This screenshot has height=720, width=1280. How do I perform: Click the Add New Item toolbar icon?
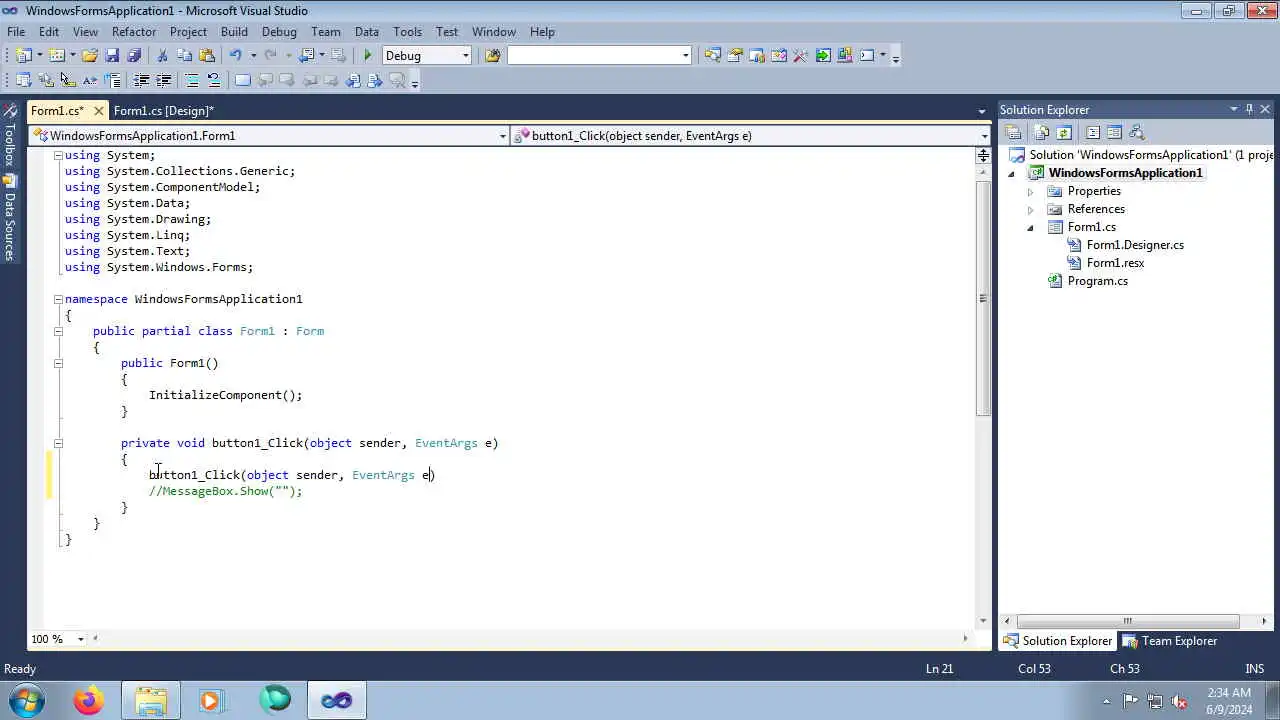tap(57, 56)
